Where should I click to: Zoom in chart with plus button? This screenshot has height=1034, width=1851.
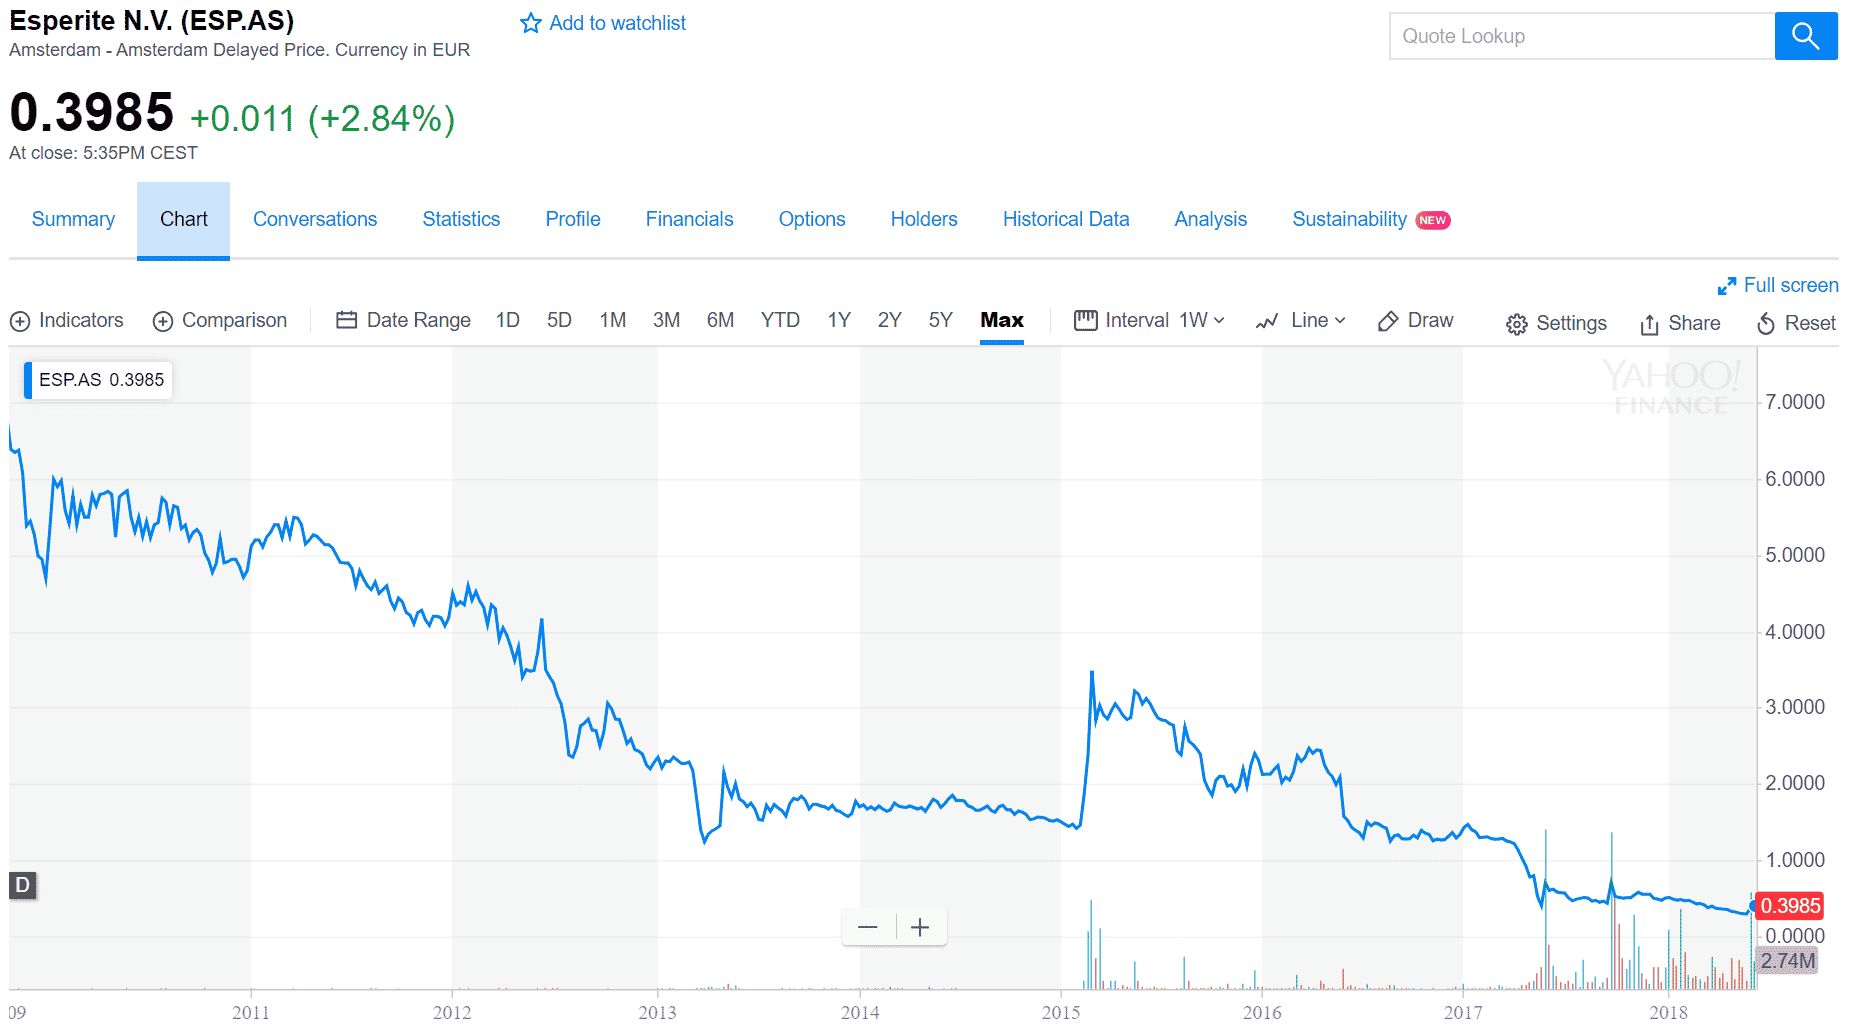(x=920, y=927)
